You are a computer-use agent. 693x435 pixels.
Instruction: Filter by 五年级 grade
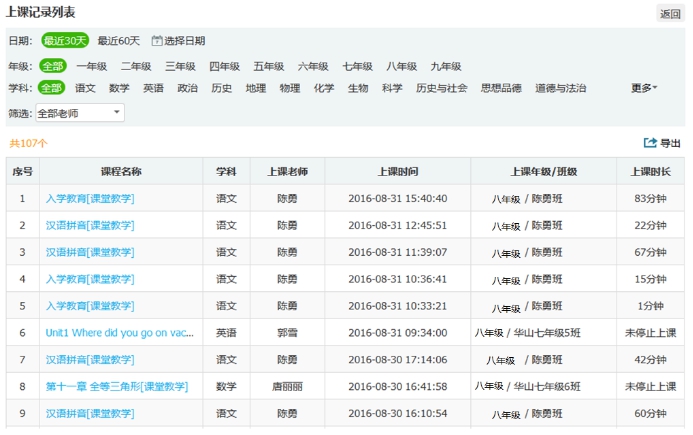pos(269,66)
